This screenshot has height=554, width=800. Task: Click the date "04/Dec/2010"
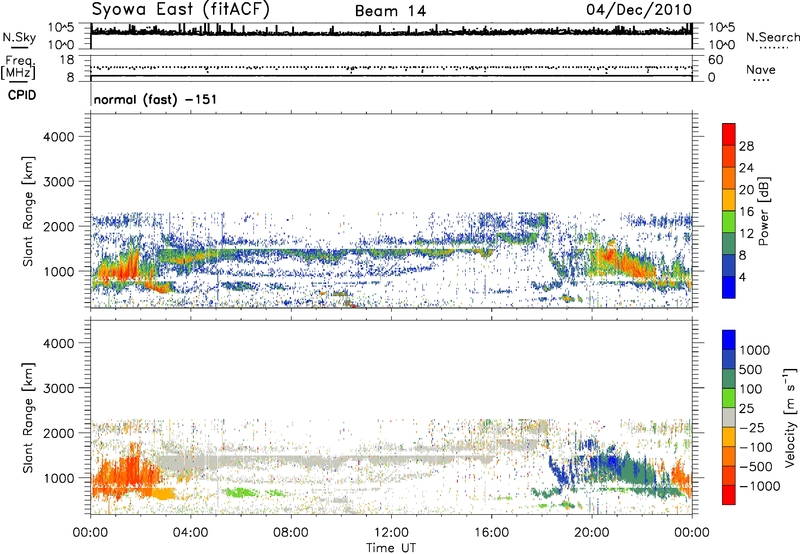[x=639, y=10]
